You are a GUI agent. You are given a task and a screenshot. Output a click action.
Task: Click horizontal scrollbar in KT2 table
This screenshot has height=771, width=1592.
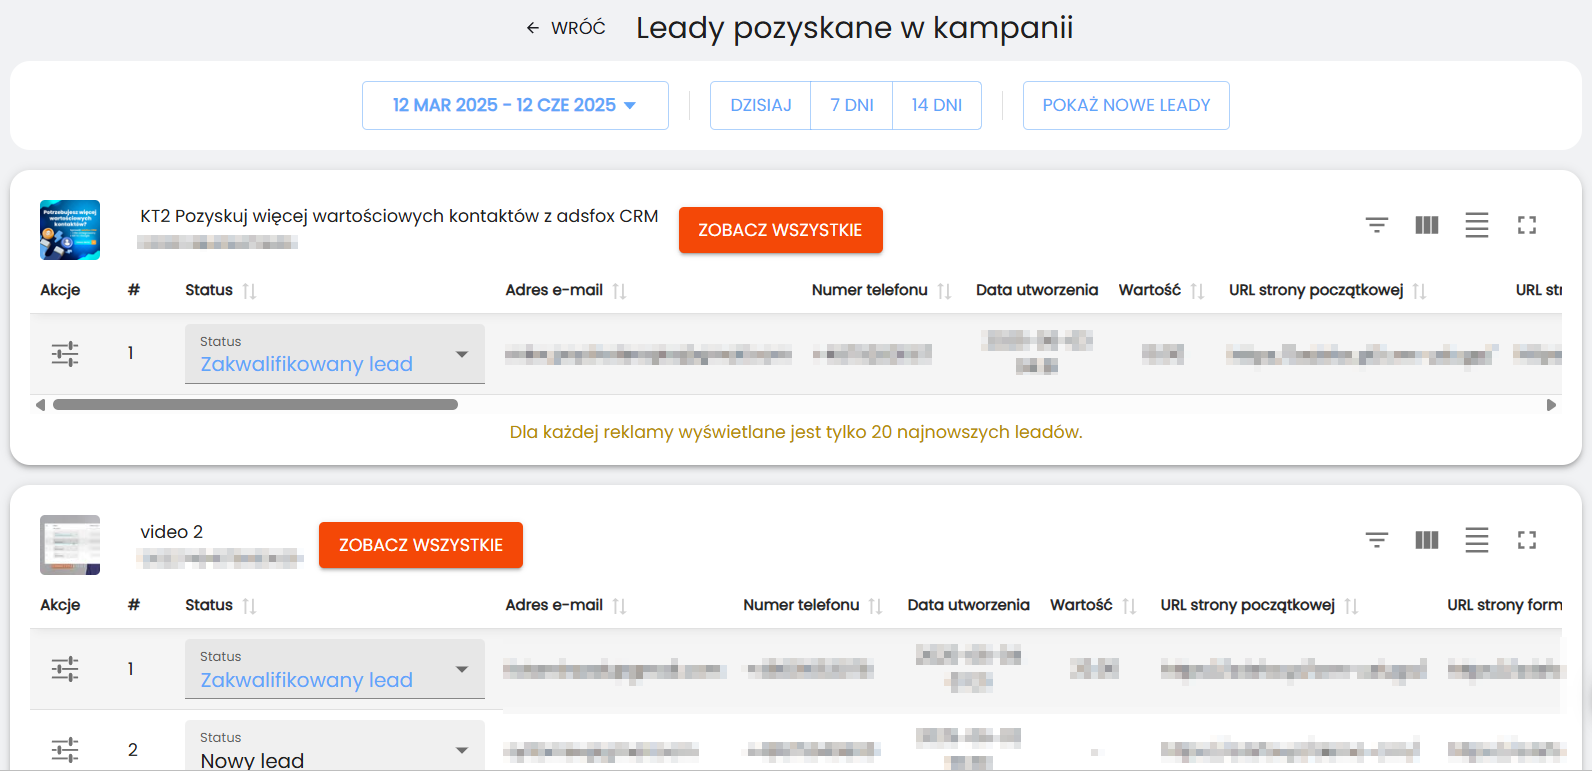[x=255, y=405]
